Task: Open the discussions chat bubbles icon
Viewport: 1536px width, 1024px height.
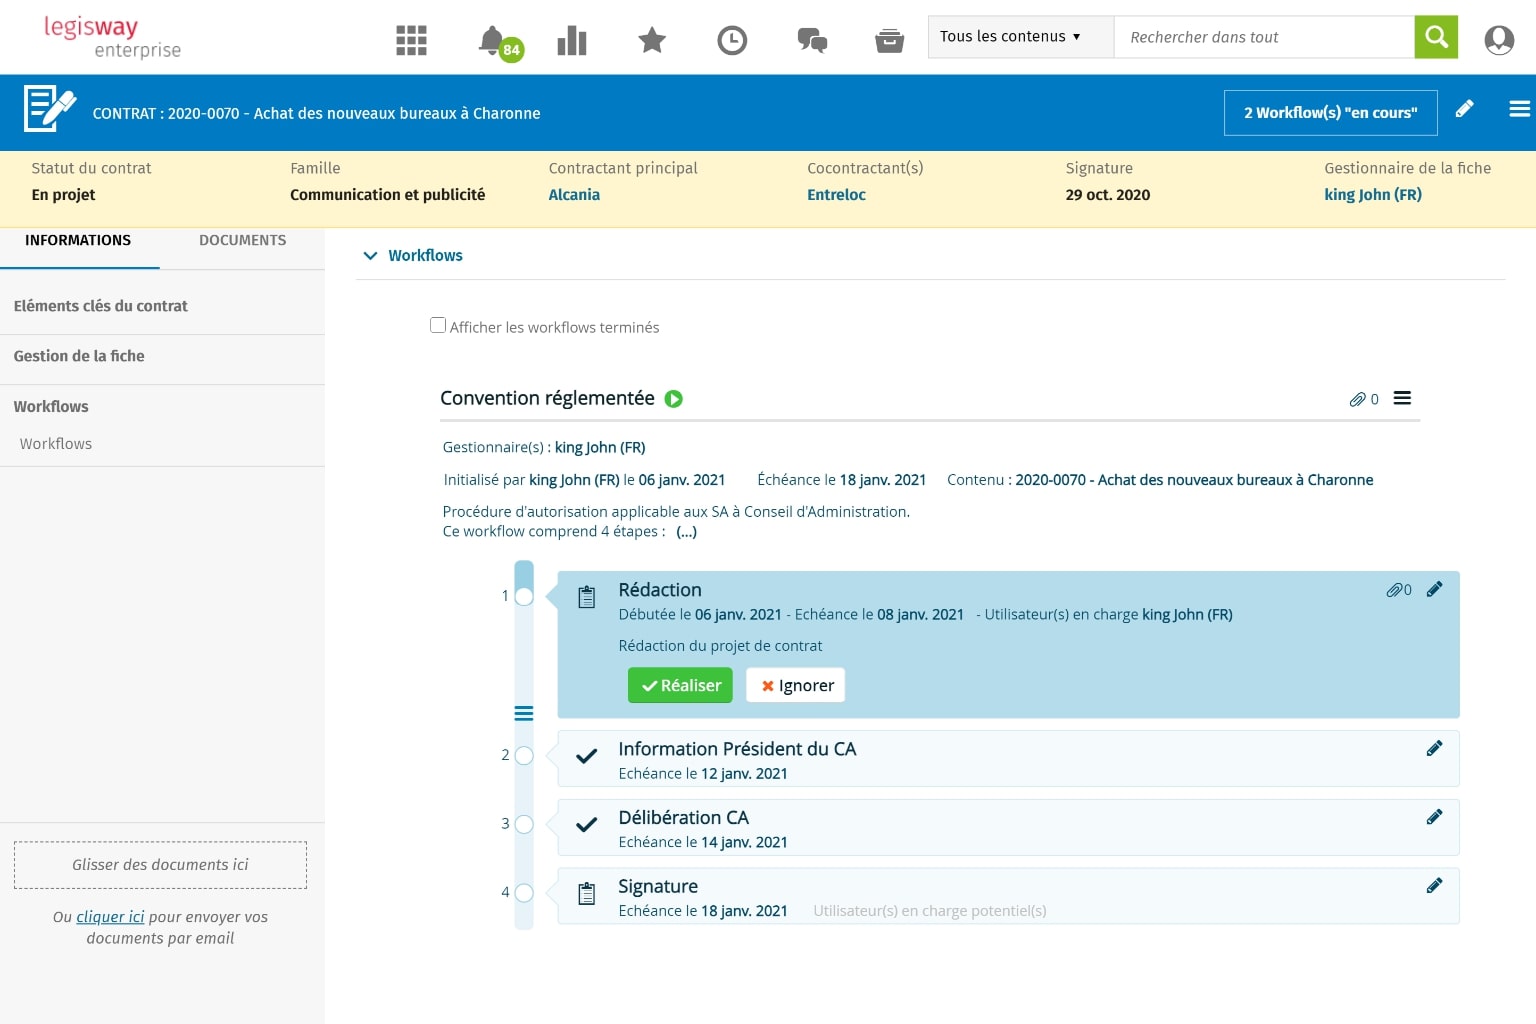Action: pos(811,40)
